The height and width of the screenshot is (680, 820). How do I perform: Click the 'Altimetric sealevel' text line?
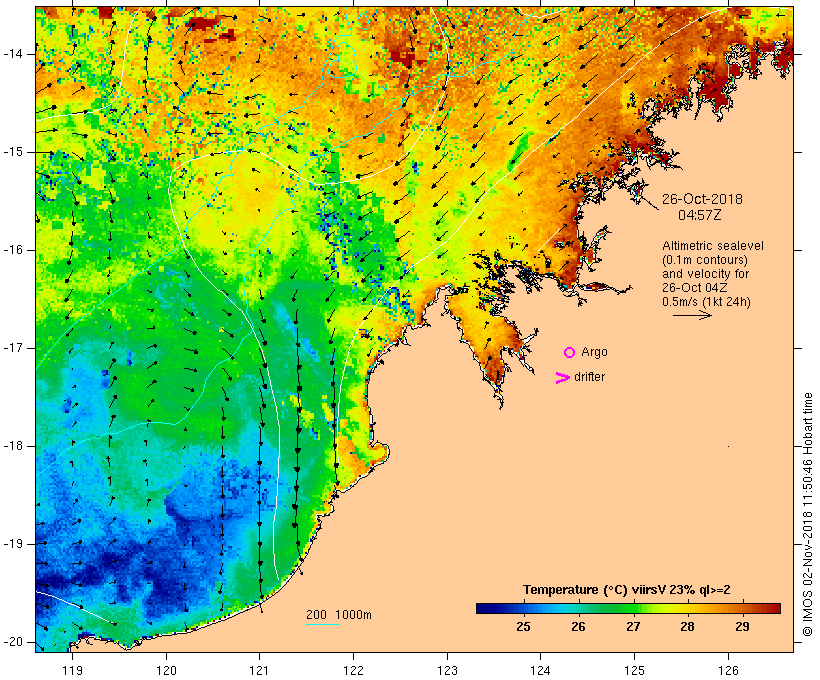click(x=713, y=246)
